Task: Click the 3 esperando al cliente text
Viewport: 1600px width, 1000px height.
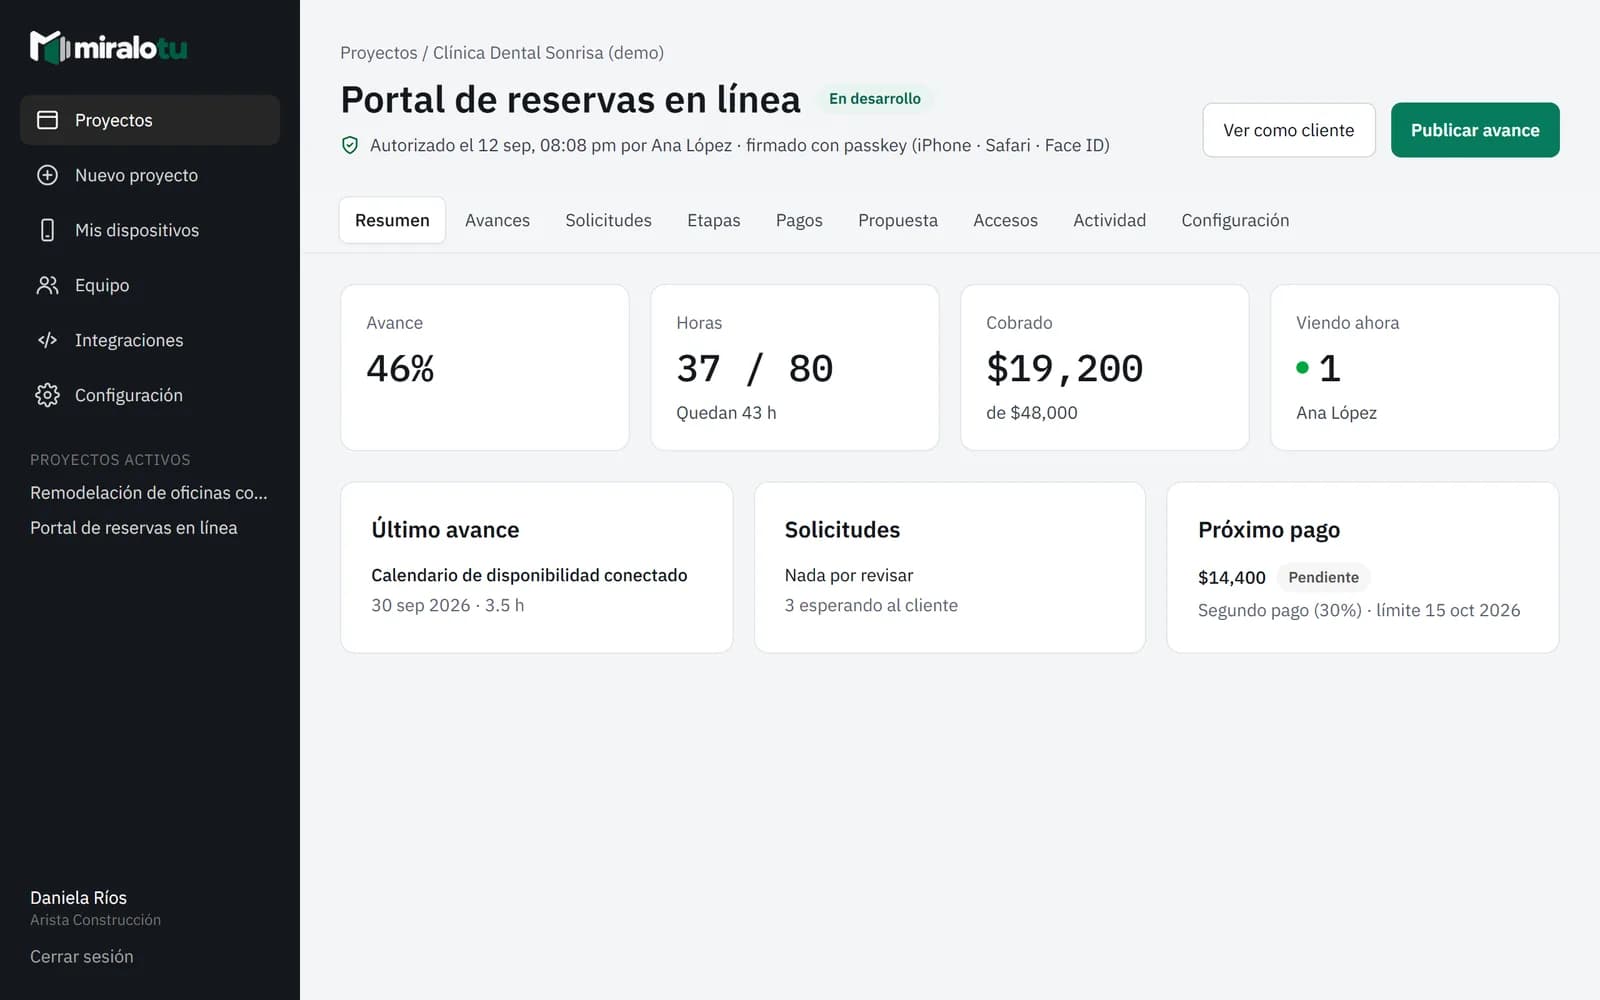Action: (x=871, y=605)
